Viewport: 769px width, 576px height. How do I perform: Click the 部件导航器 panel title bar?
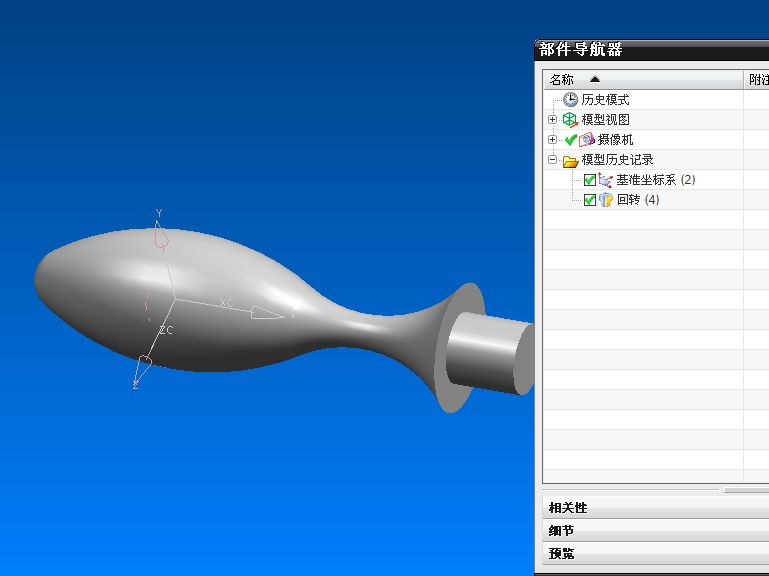pyautogui.click(x=652, y=50)
